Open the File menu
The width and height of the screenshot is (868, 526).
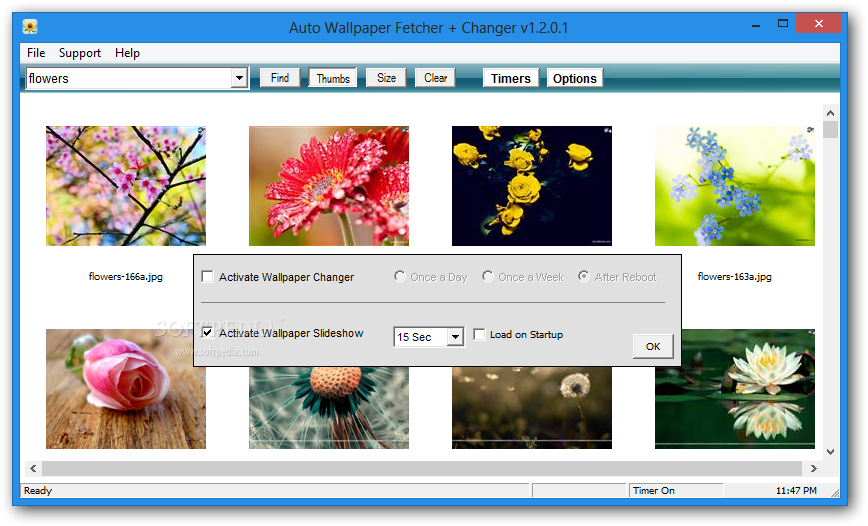tap(36, 53)
